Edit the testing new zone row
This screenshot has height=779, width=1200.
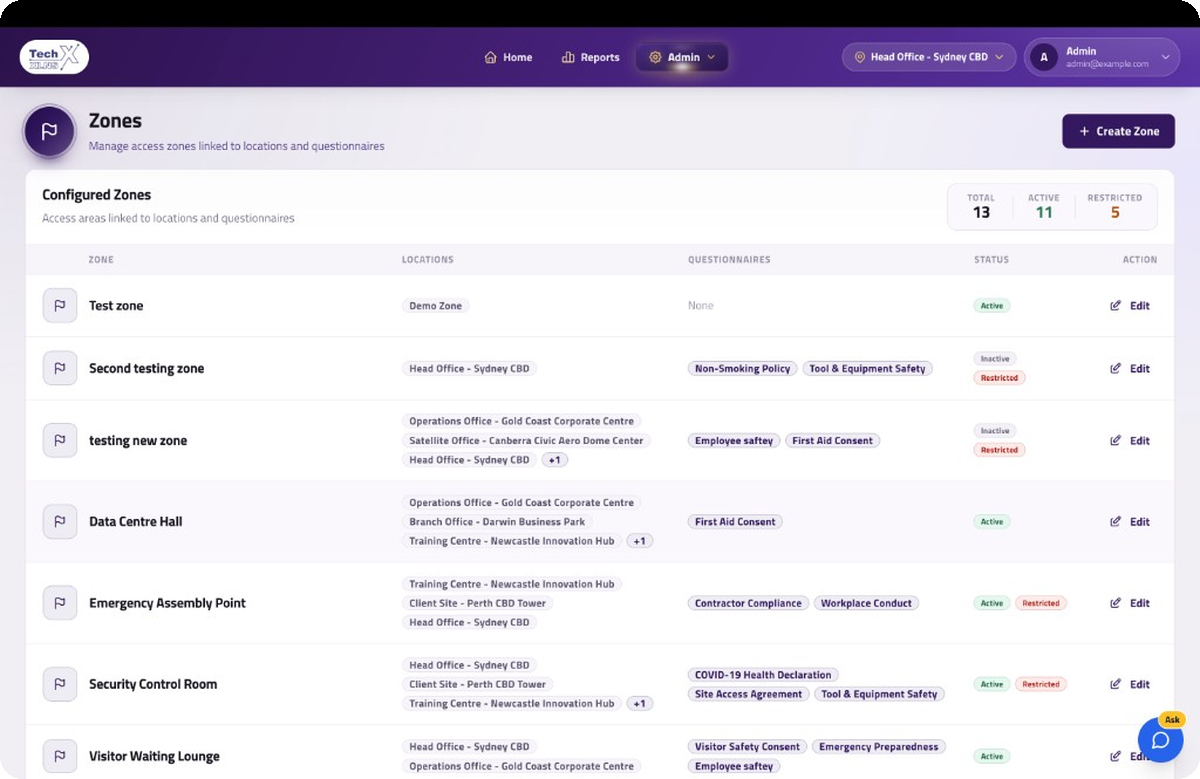point(1130,440)
